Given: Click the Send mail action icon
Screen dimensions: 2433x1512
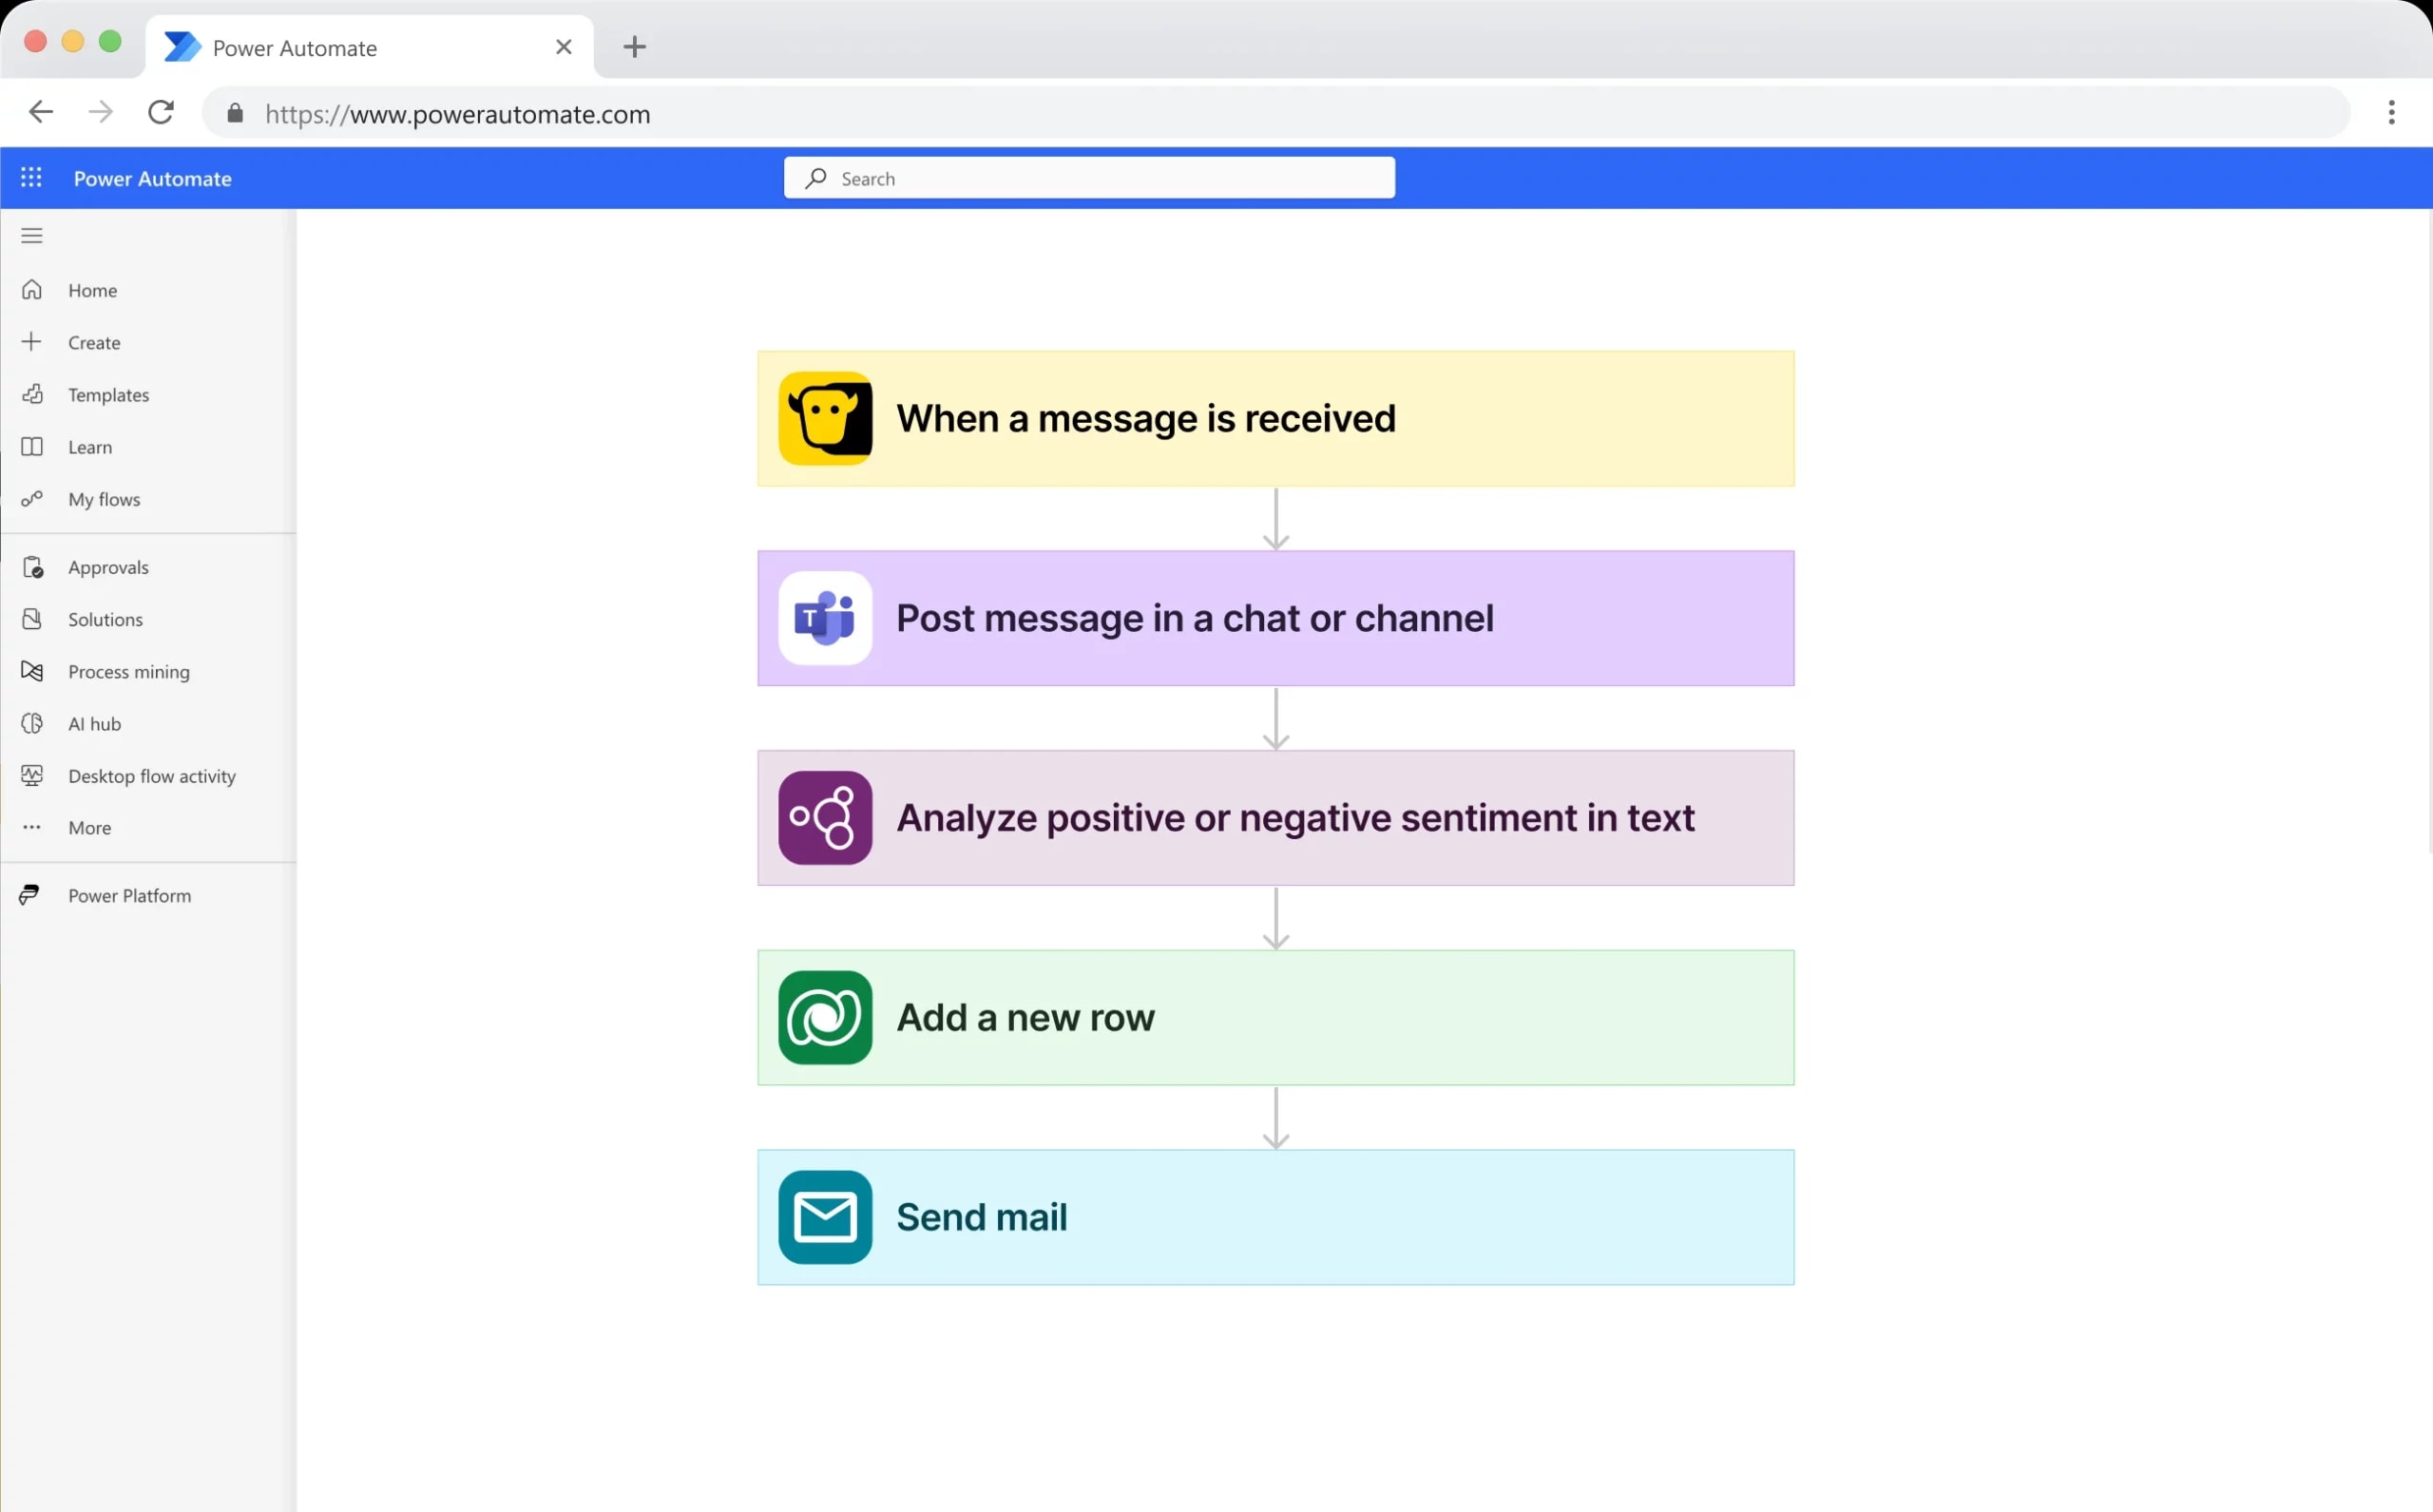Looking at the screenshot, I should (824, 1215).
